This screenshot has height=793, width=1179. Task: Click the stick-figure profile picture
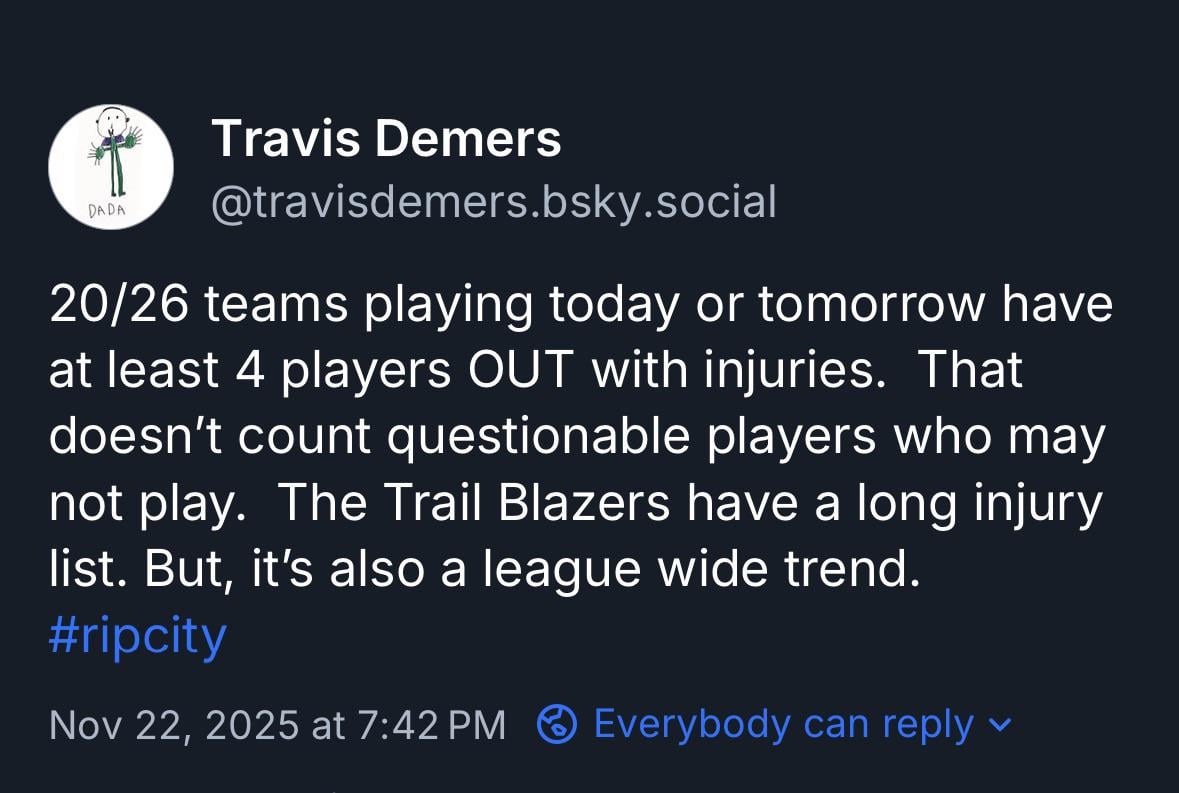pyautogui.click(x=110, y=167)
